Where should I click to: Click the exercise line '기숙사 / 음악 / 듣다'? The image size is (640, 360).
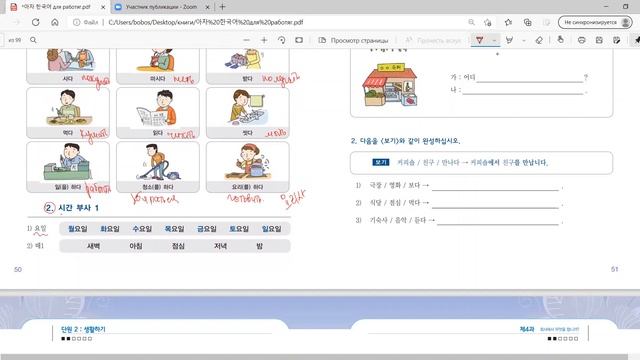(x=398, y=220)
